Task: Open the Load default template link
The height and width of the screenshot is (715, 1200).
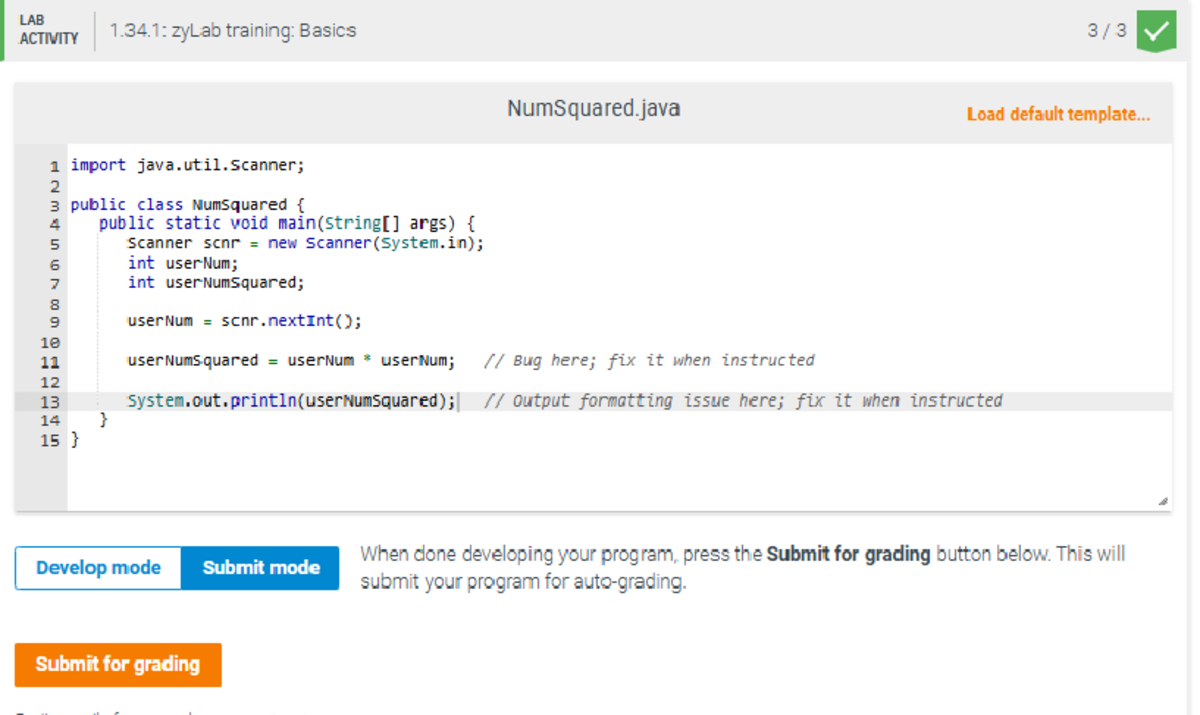Action: click(1058, 114)
